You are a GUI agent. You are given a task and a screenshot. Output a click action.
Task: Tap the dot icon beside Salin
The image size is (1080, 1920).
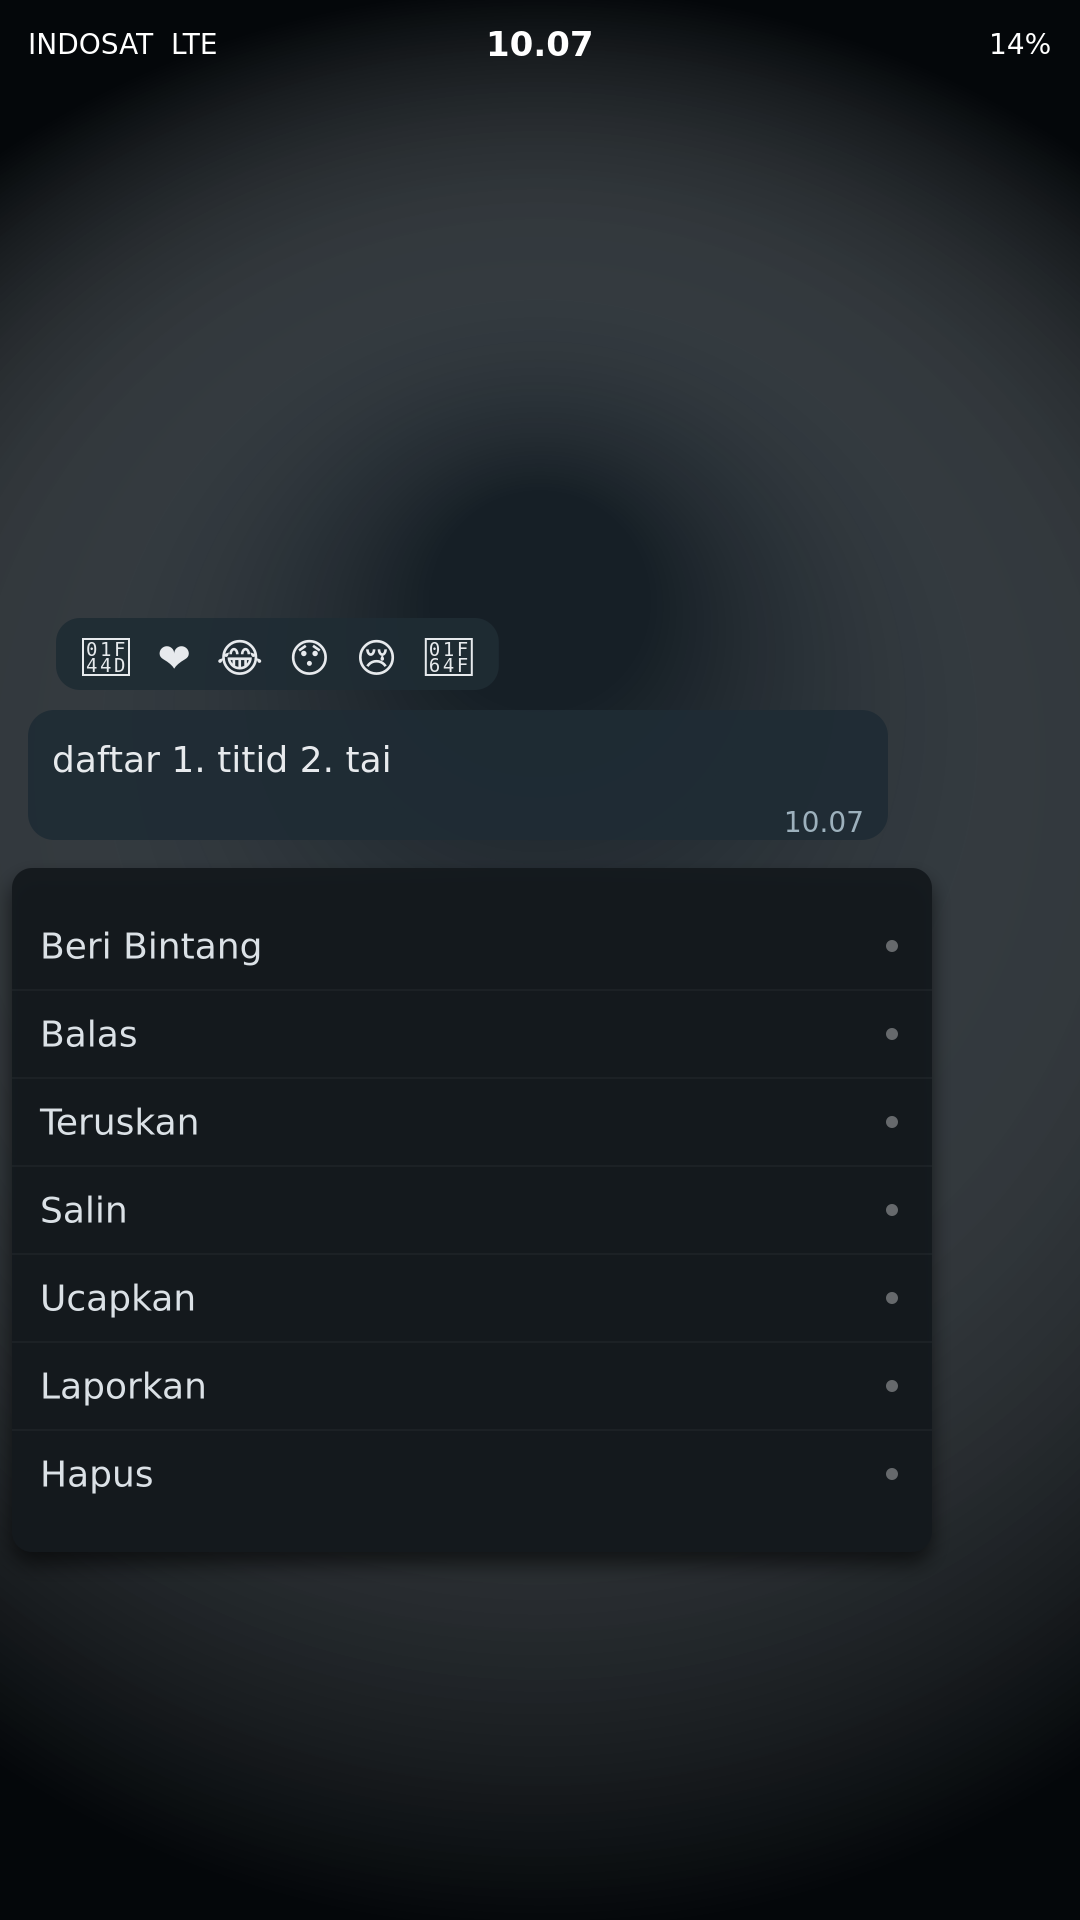click(x=891, y=1210)
